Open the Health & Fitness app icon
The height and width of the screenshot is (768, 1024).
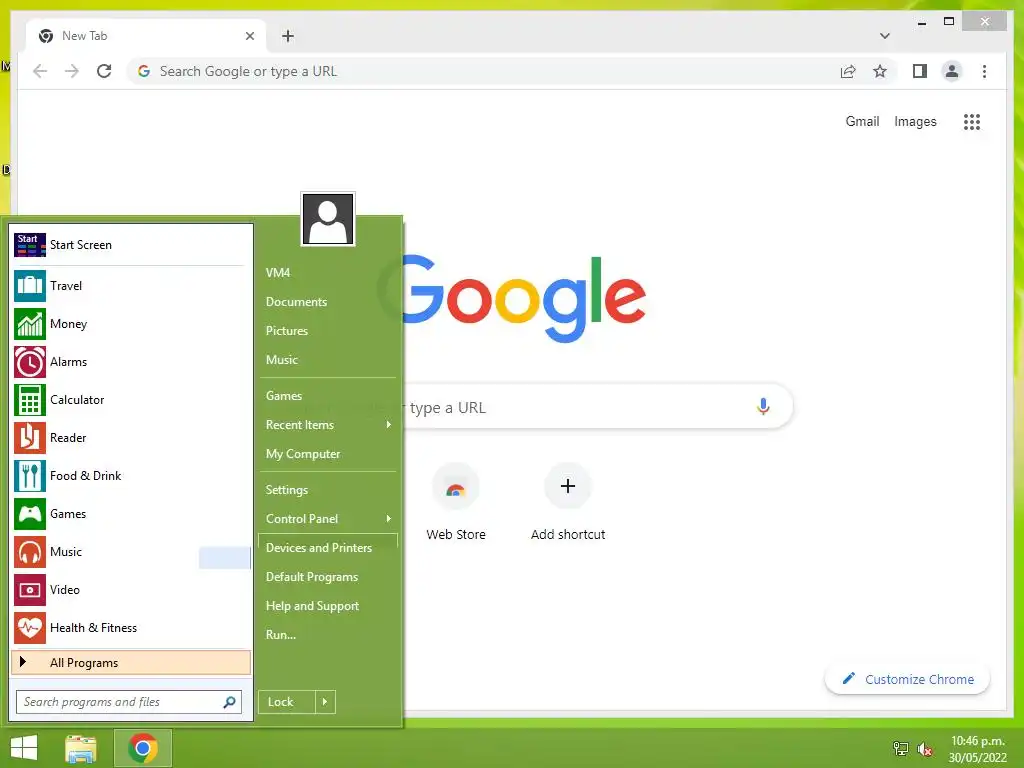coord(29,628)
